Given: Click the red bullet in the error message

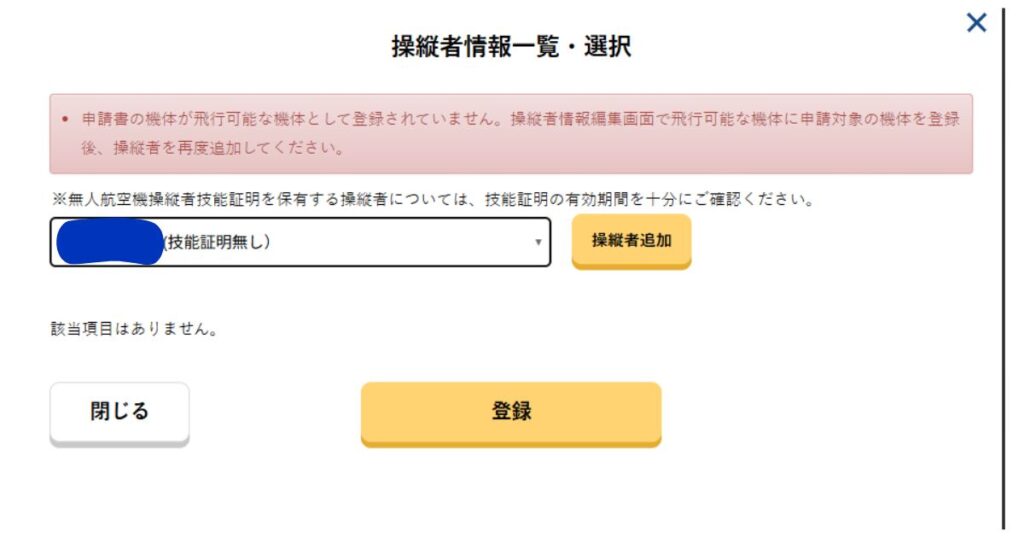Looking at the screenshot, I should point(64,120).
